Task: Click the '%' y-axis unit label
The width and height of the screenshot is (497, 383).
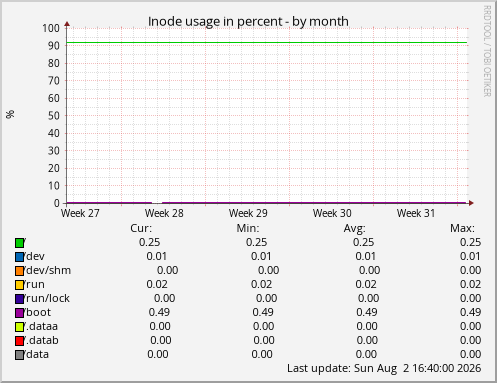Action: [x=10, y=114]
